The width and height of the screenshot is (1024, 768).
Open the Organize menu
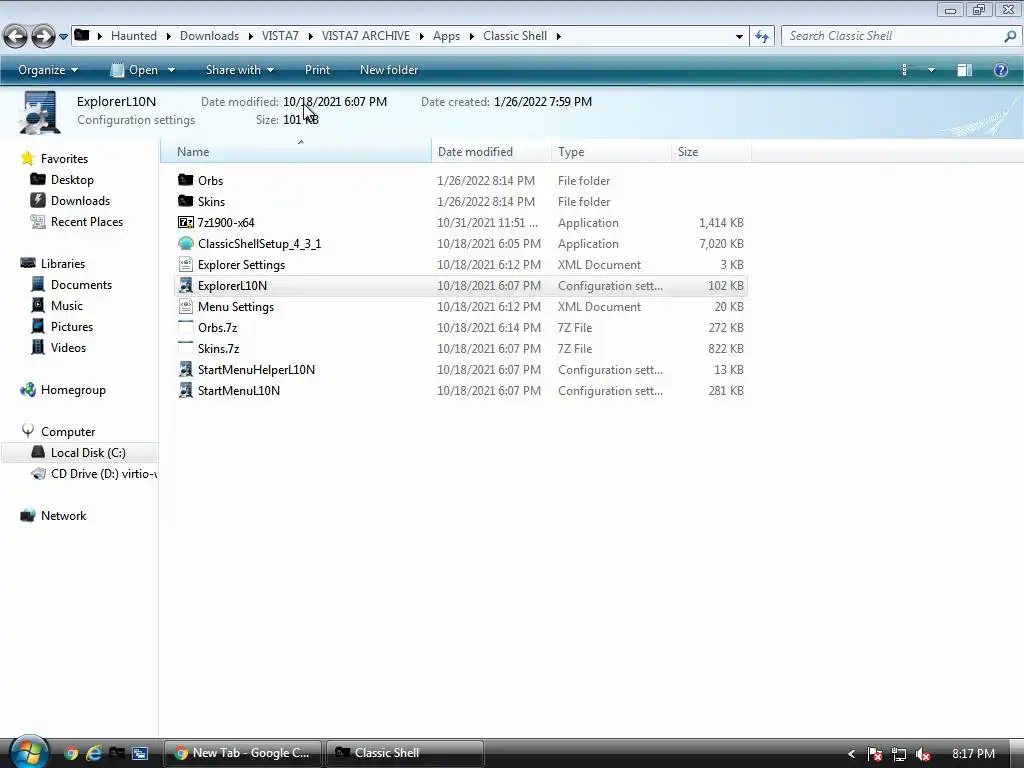pos(48,70)
